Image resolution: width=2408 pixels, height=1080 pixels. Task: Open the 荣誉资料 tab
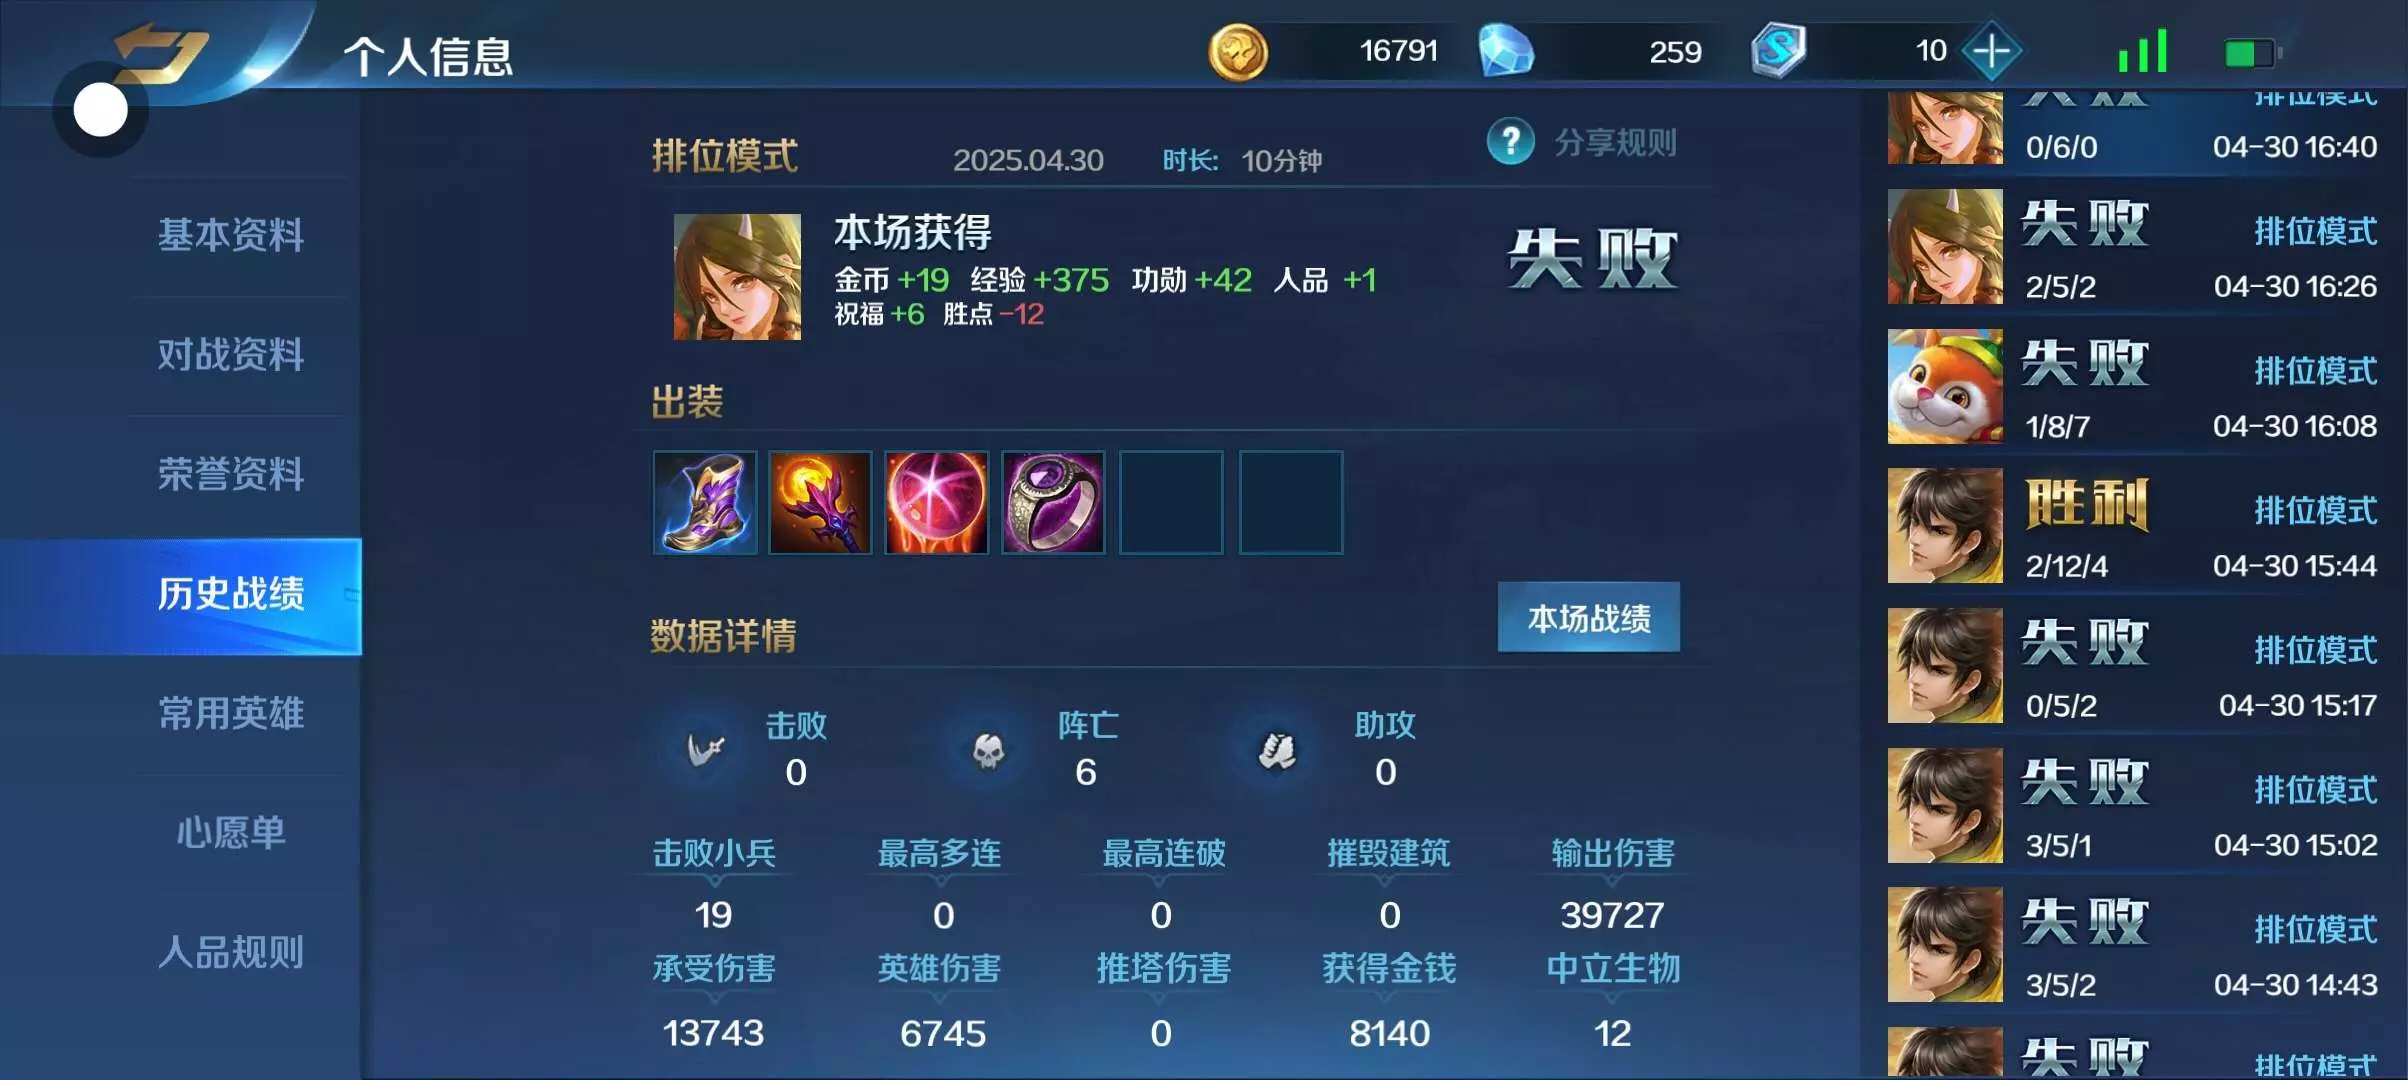click(230, 474)
